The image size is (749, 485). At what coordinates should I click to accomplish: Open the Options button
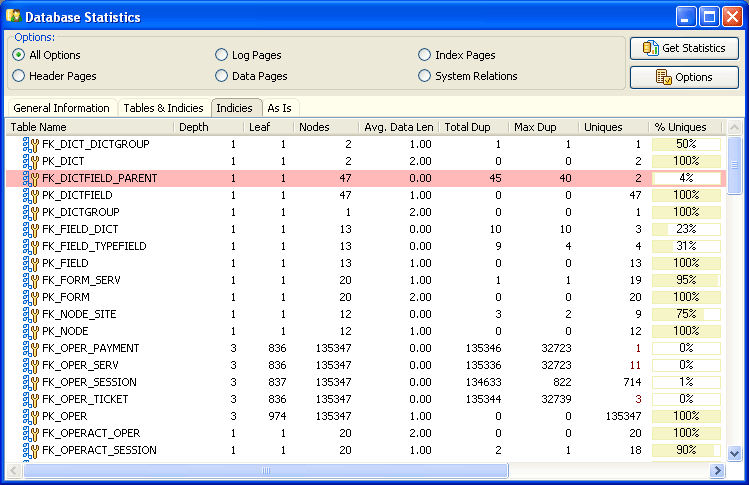[x=684, y=77]
